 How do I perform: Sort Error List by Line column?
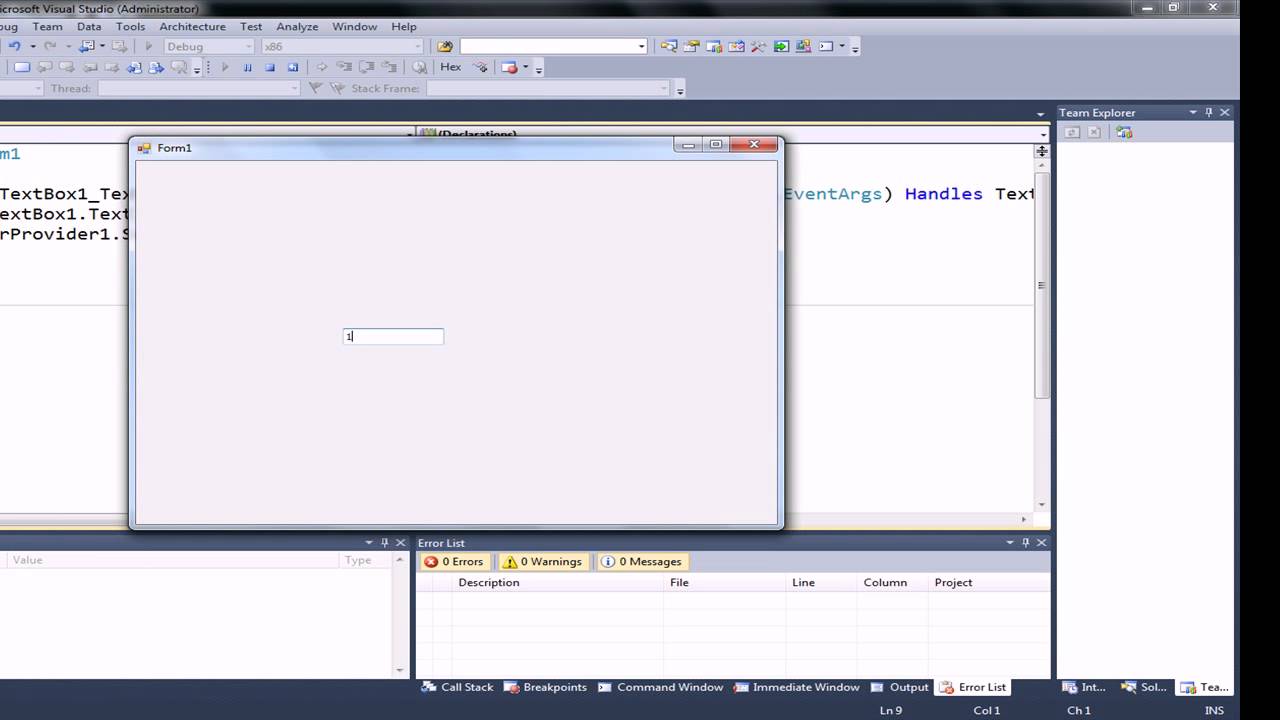tap(820, 582)
